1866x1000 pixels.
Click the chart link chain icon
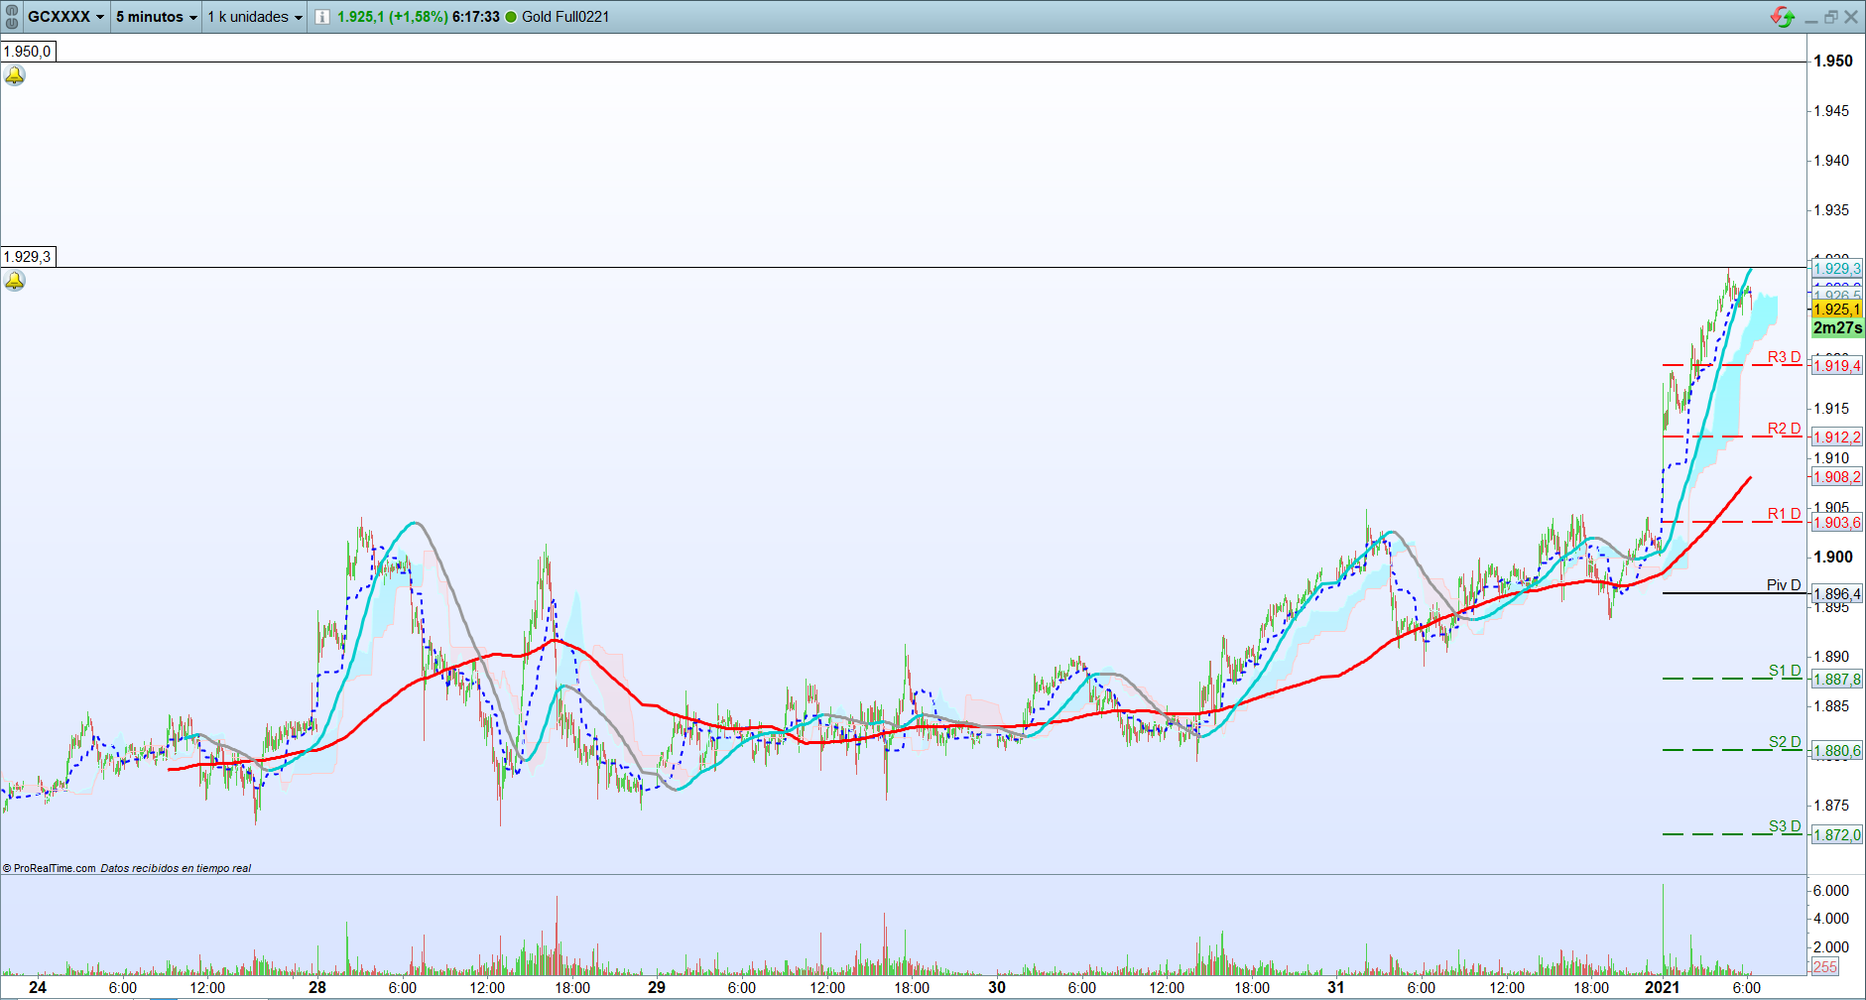12,17
